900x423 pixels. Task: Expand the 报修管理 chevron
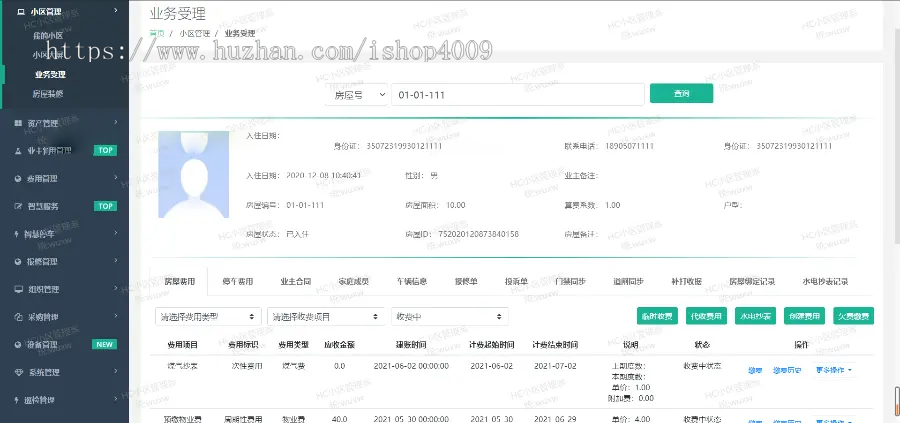click(x=116, y=261)
